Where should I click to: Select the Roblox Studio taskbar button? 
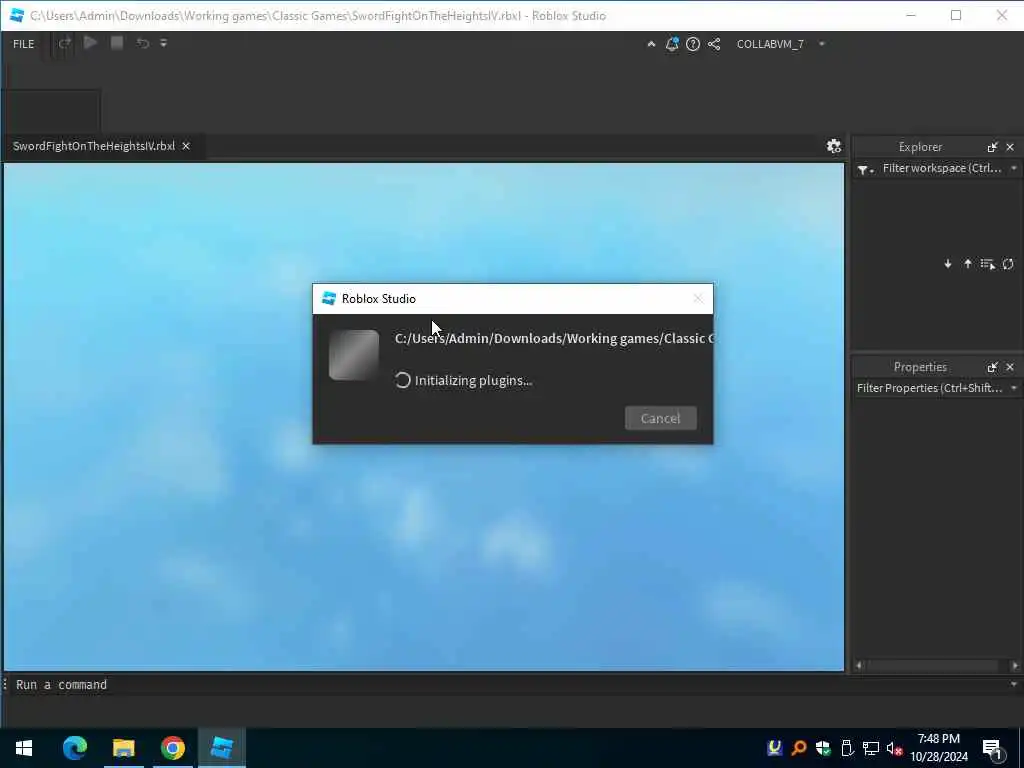[x=222, y=748]
